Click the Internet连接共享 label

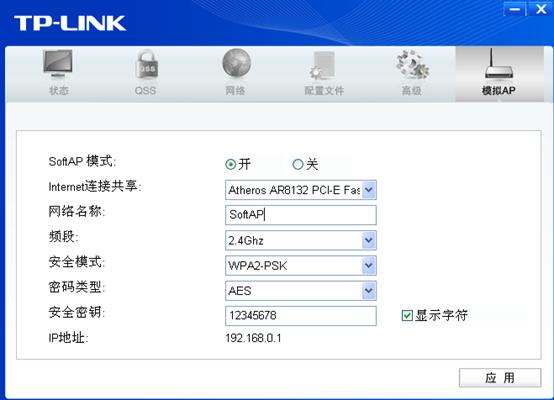[95, 186]
